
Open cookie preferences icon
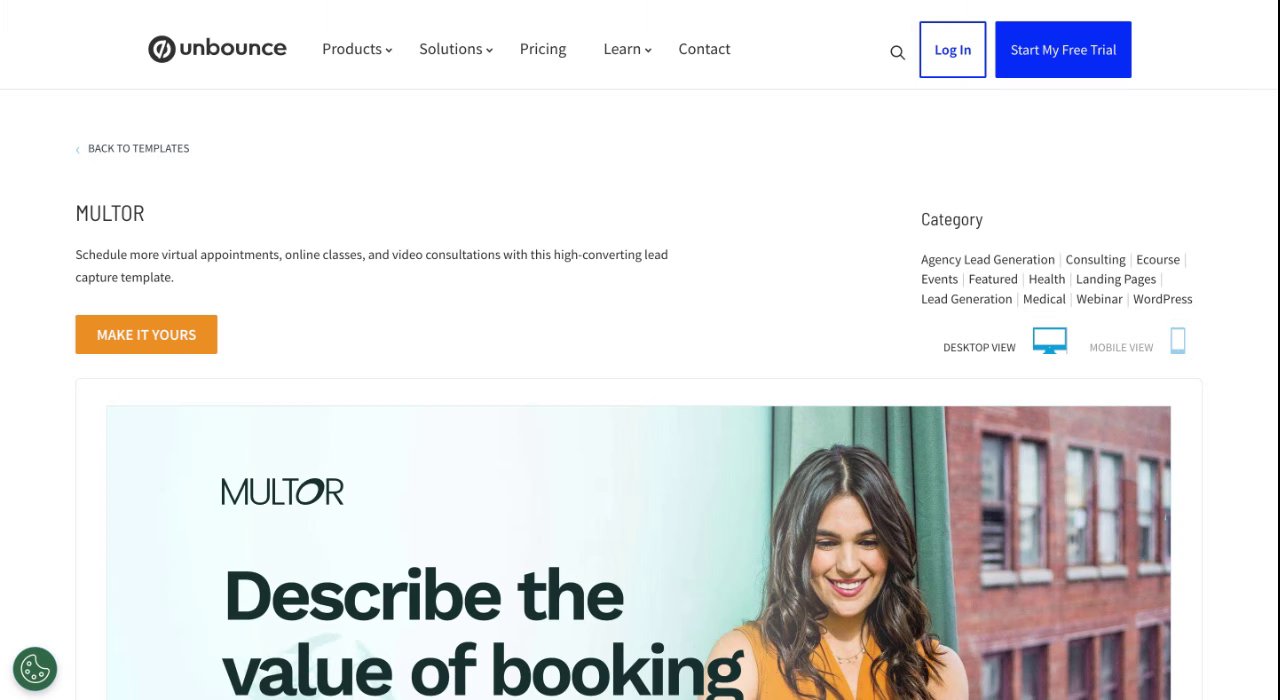point(35,668)
